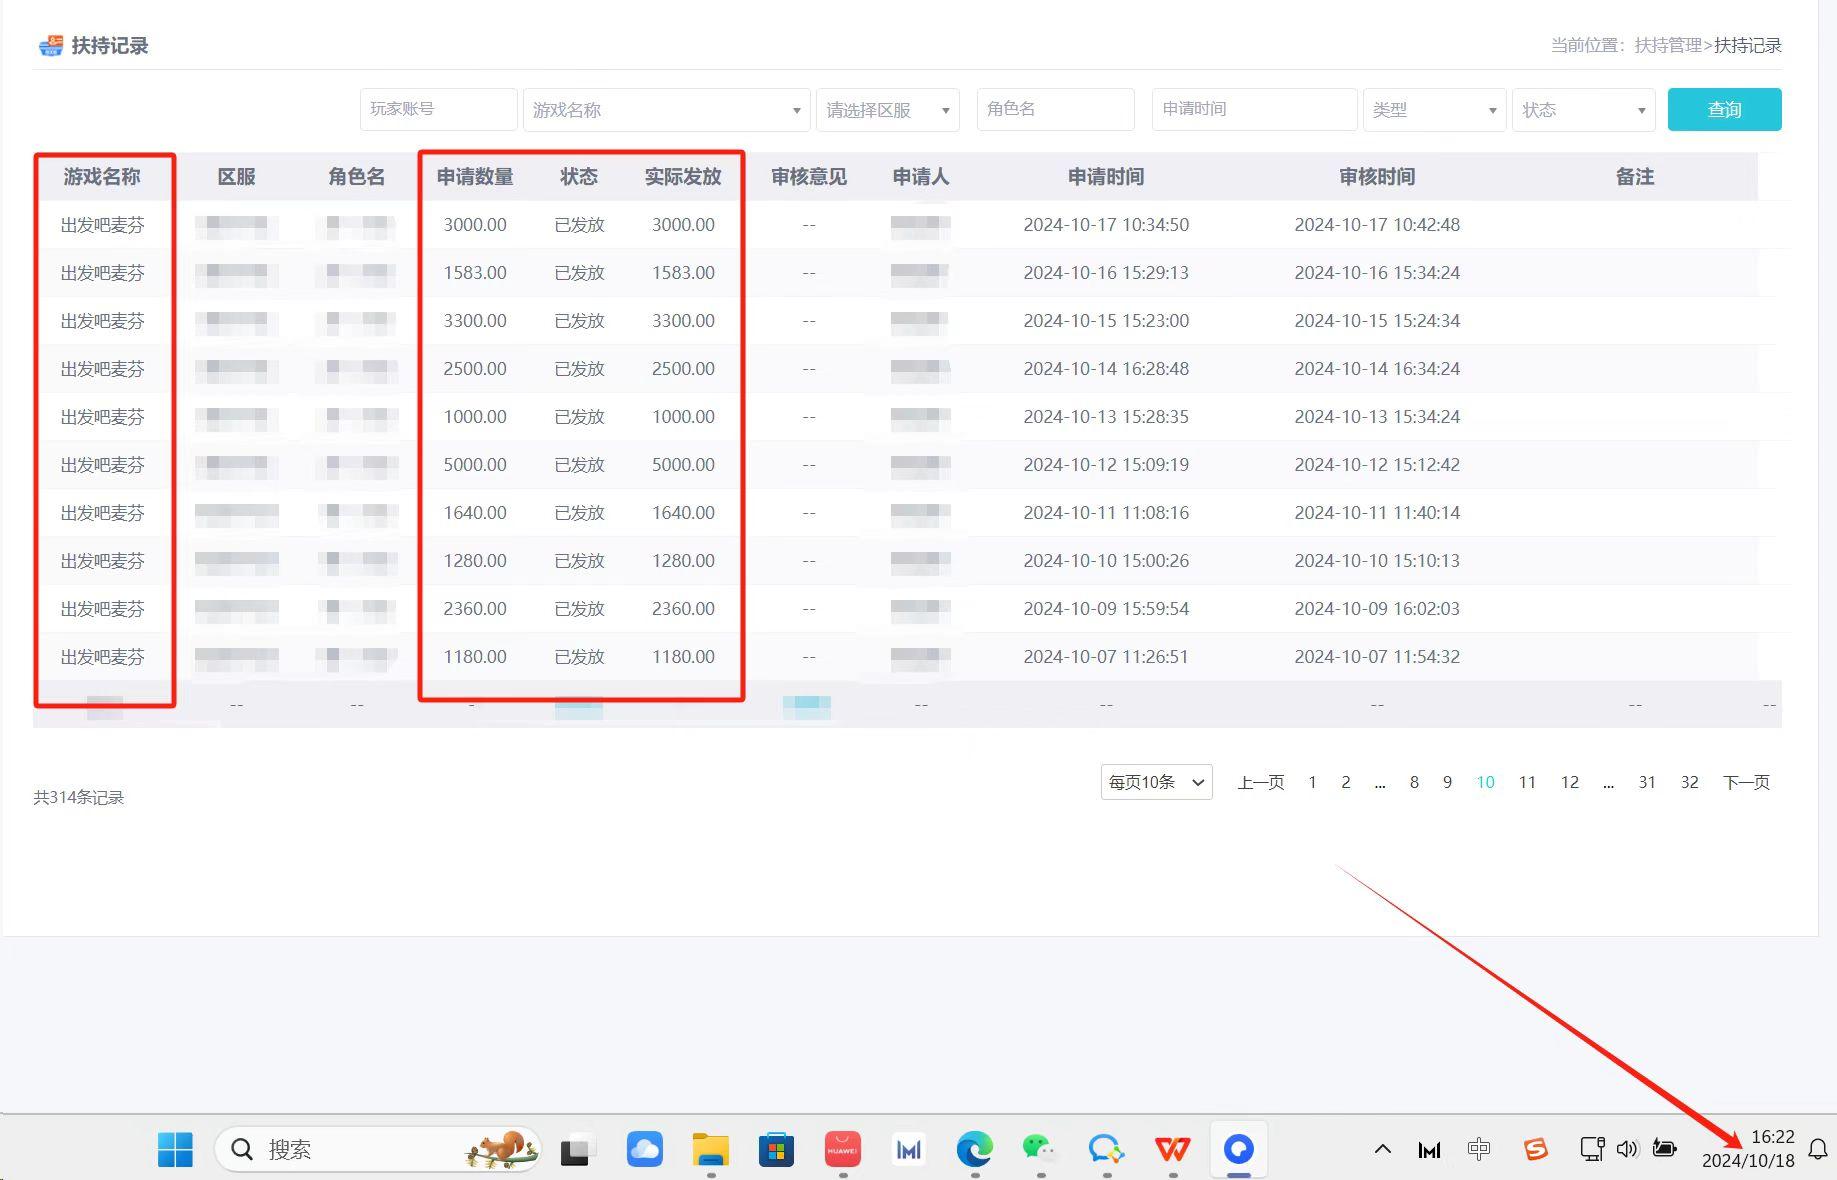
Task: Select requested amount 1583.00 cell
Action: [x=475, y=273]
